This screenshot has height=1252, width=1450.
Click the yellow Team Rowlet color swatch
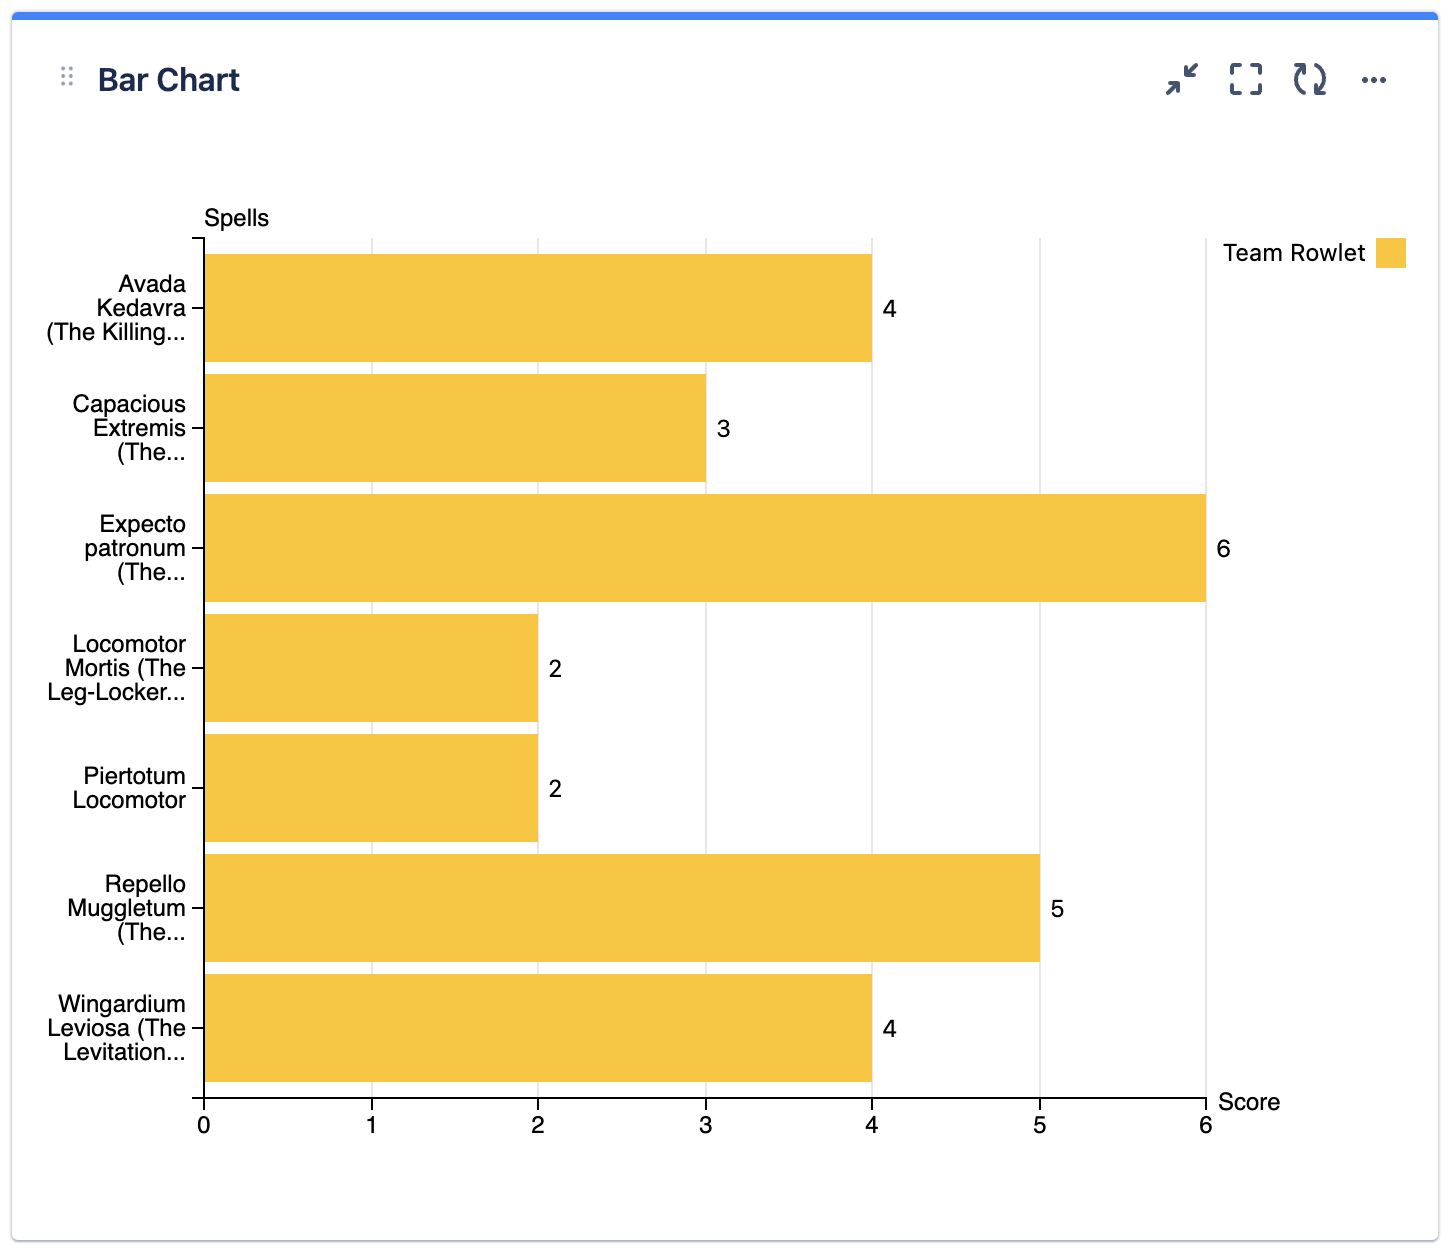[x=1392, y=253]
